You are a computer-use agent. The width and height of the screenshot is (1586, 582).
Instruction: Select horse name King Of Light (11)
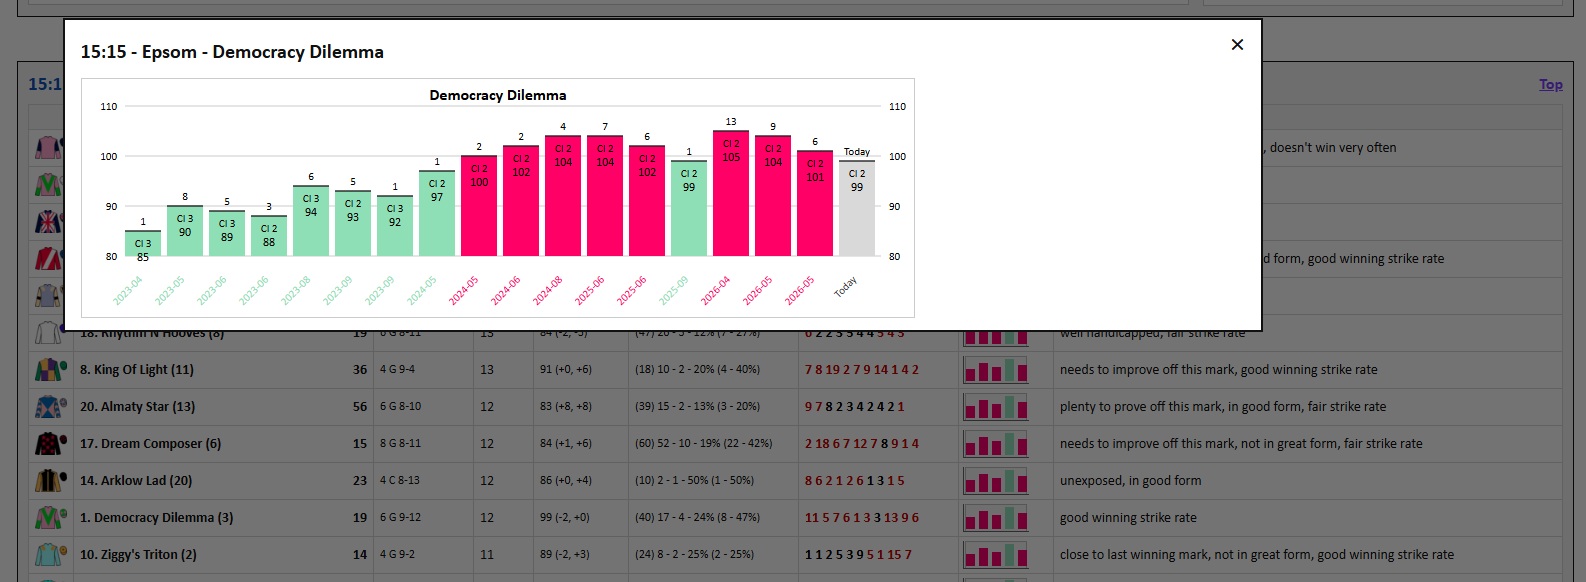137,370
